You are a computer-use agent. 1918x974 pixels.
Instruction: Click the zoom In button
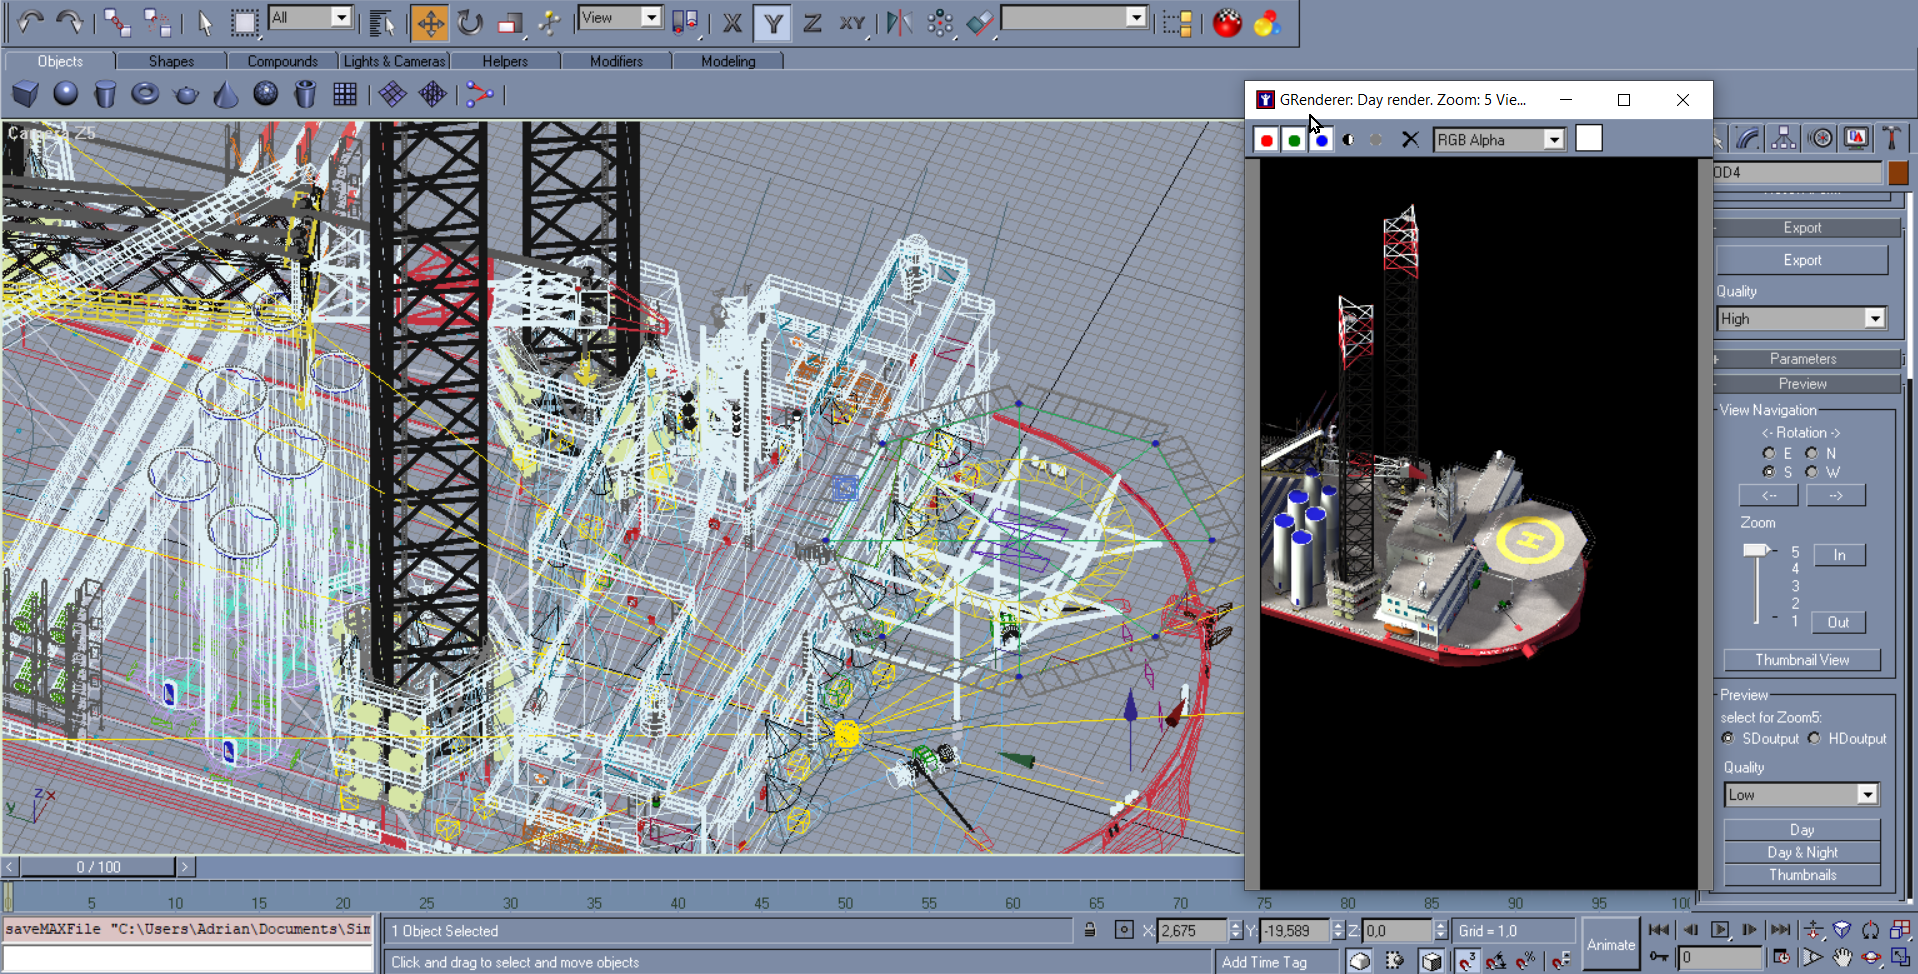tap(1839, 555)
